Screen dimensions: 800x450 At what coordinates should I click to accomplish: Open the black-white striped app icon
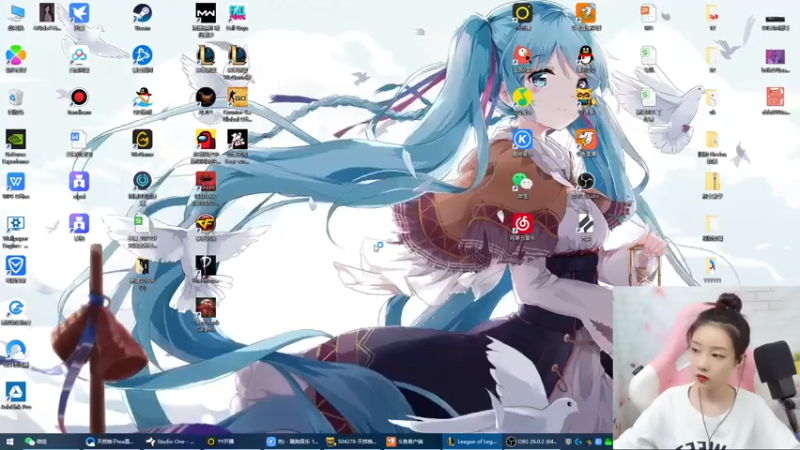[586, 223]
